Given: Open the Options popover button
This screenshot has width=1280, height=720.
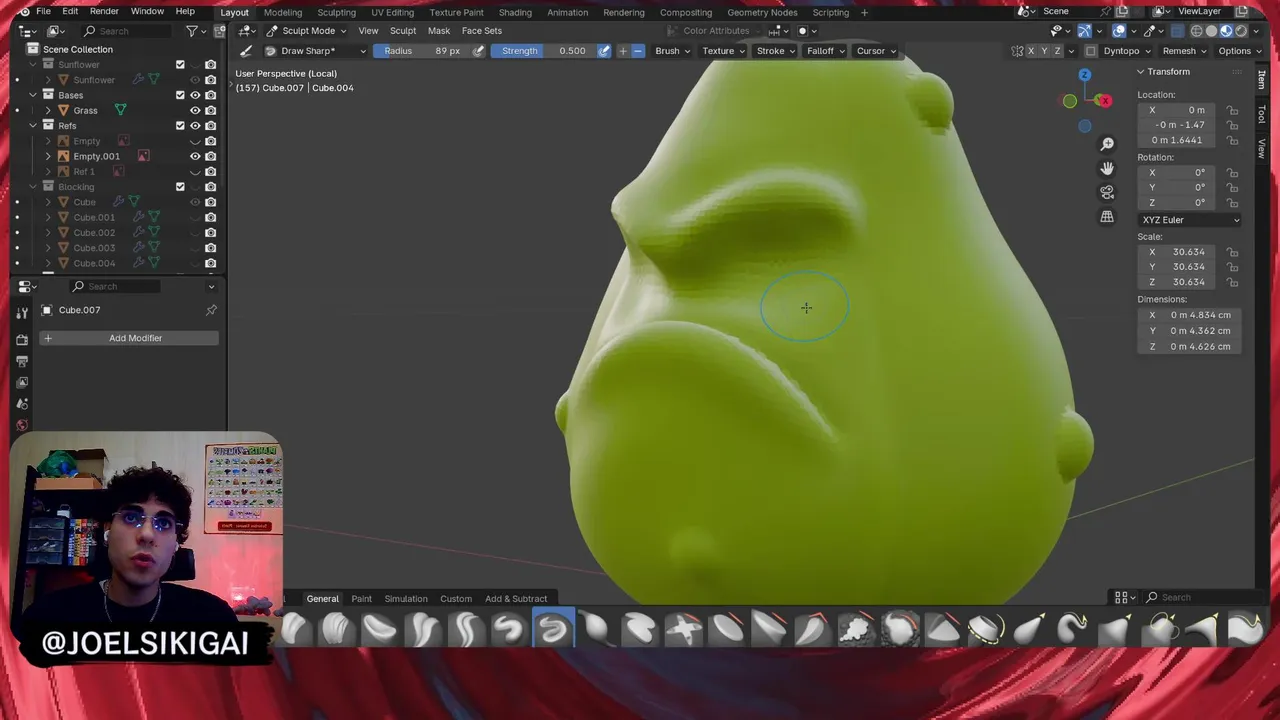Looking at the screenshot, I should (x=1238, y=51).
